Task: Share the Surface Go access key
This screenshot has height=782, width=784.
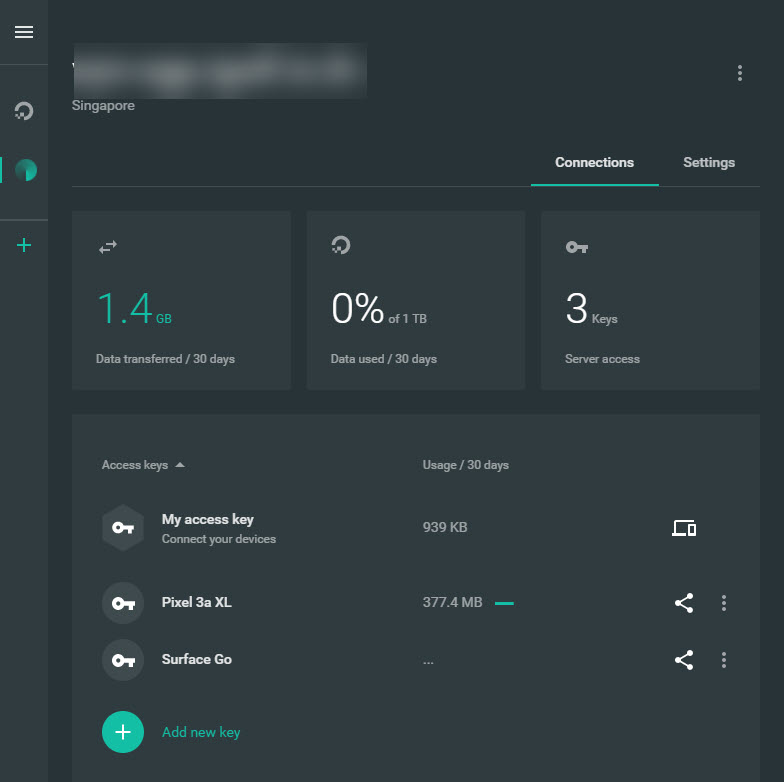Action: tap(684, 660)
